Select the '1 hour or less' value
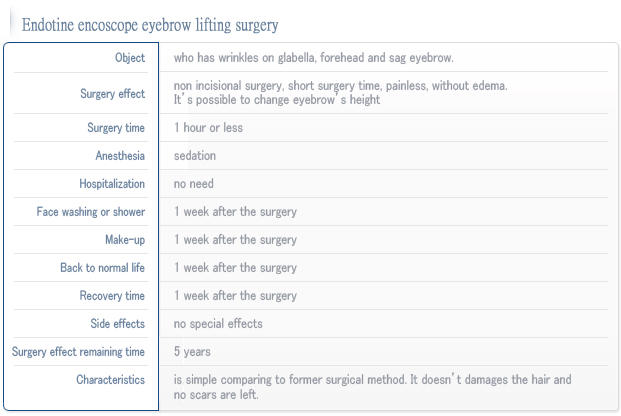Viewport: 621px width, 416px height. 208,128
